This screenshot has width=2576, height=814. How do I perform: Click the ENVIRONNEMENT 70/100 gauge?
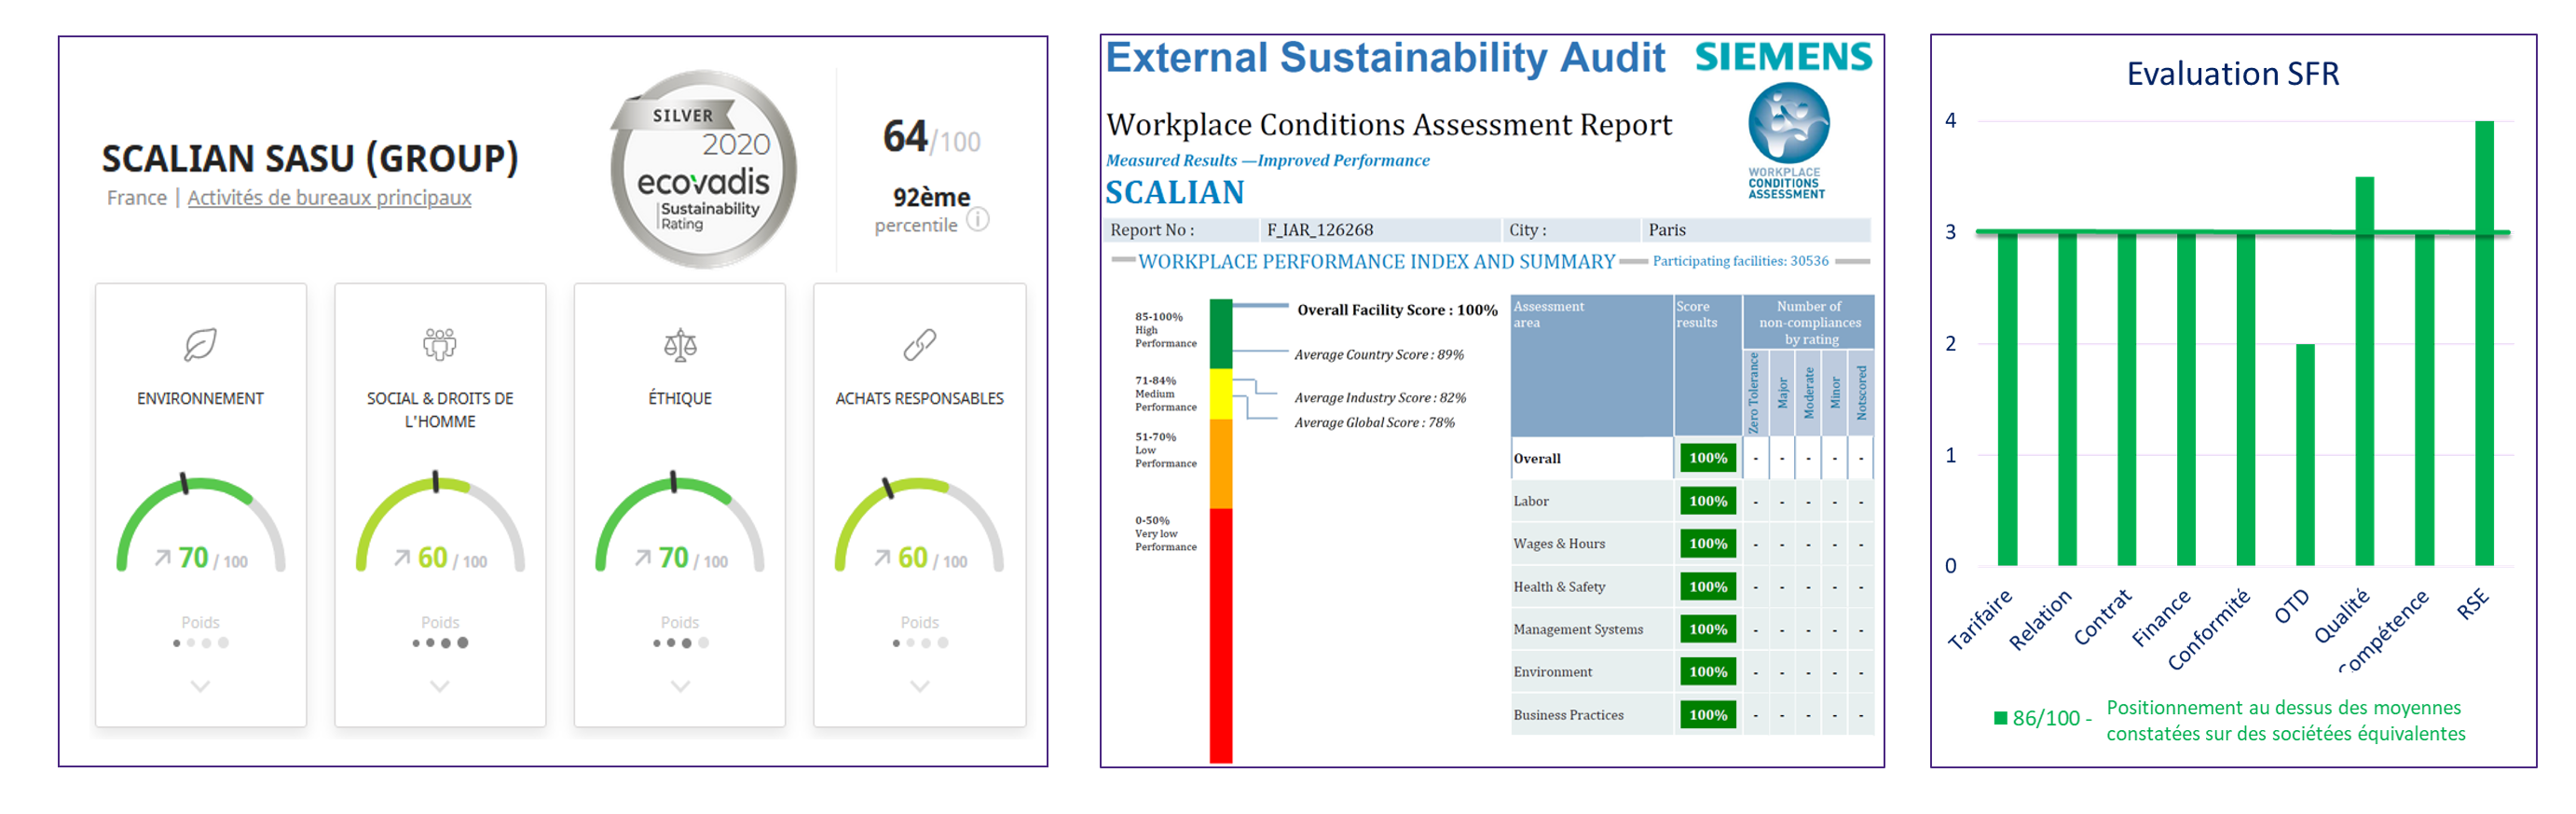pyautogui.click(x=200, y=524)
